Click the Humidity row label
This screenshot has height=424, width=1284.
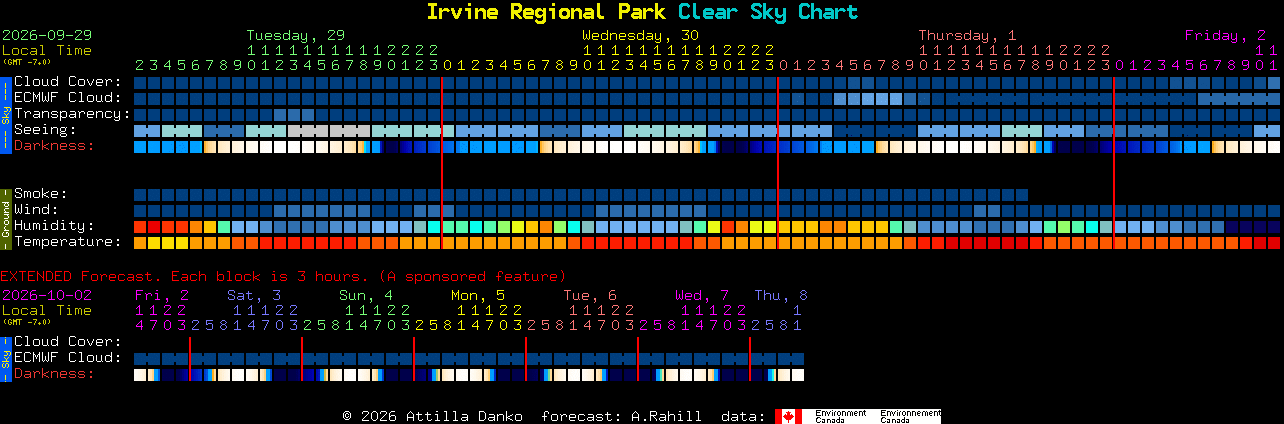54,226
